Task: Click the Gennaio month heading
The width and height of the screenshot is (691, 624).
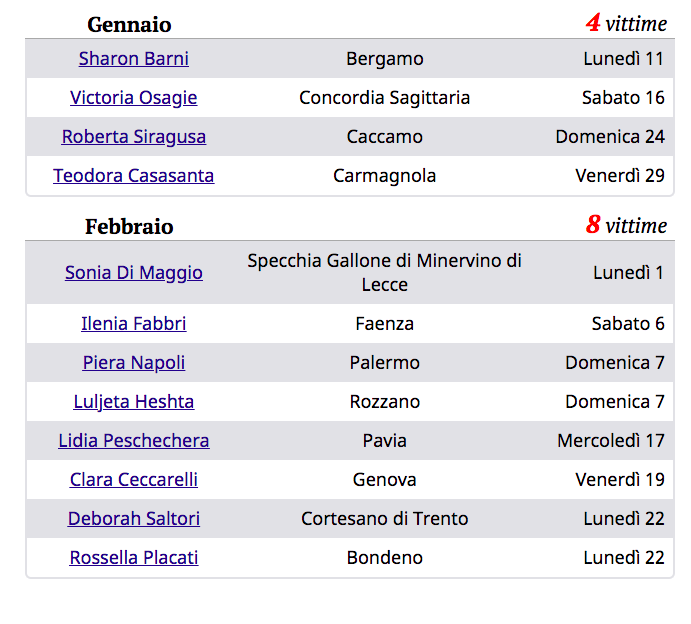Action: [129, 25]
